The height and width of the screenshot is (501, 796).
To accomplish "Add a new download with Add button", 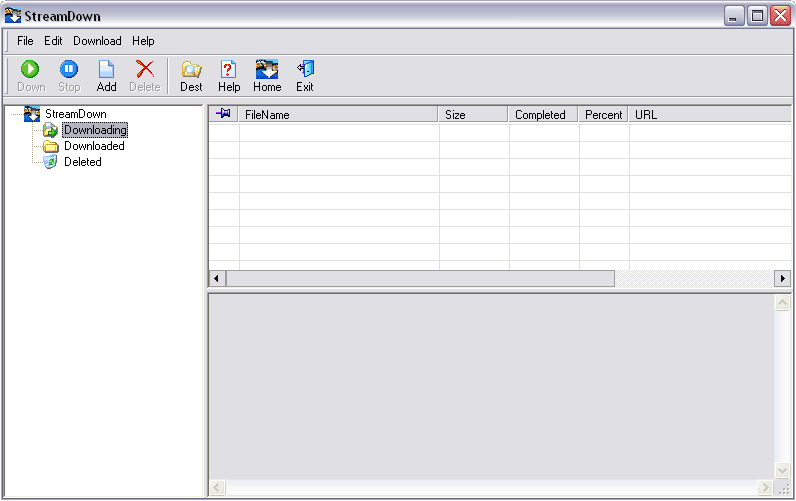I will pyautogui.click(x=107, y=76).
